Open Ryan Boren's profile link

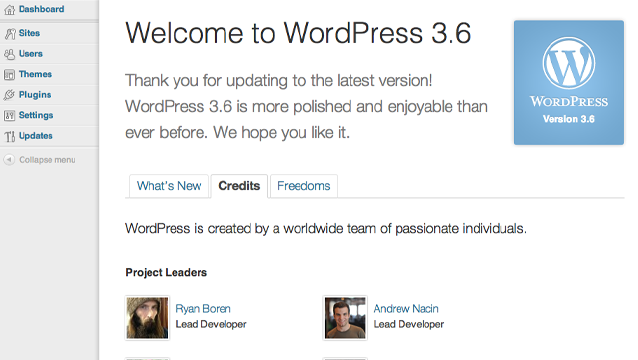click(203, 309)
